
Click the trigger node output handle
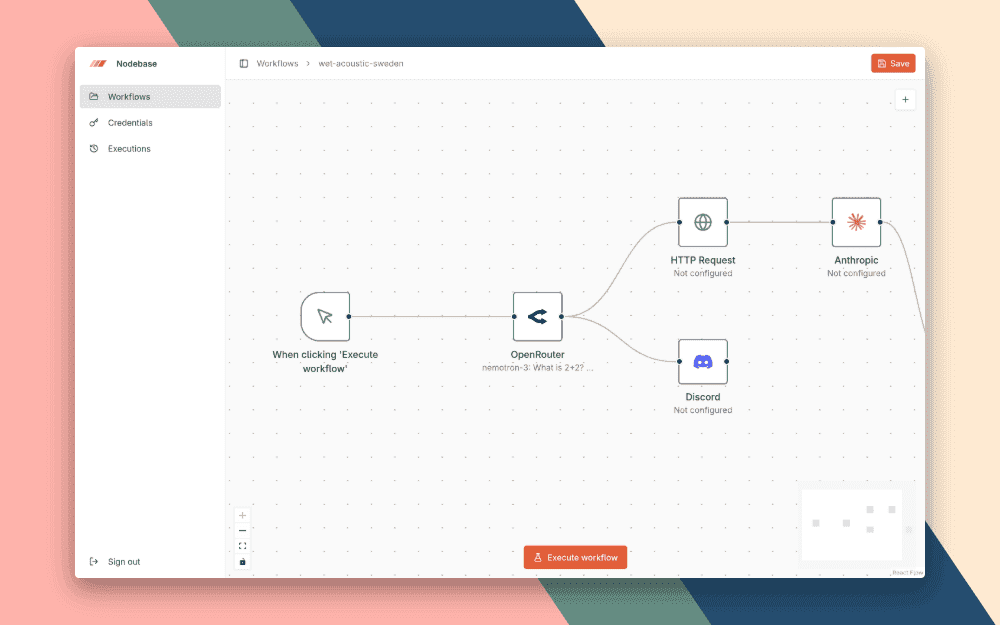pyautogui.click(x=349, y=316)
